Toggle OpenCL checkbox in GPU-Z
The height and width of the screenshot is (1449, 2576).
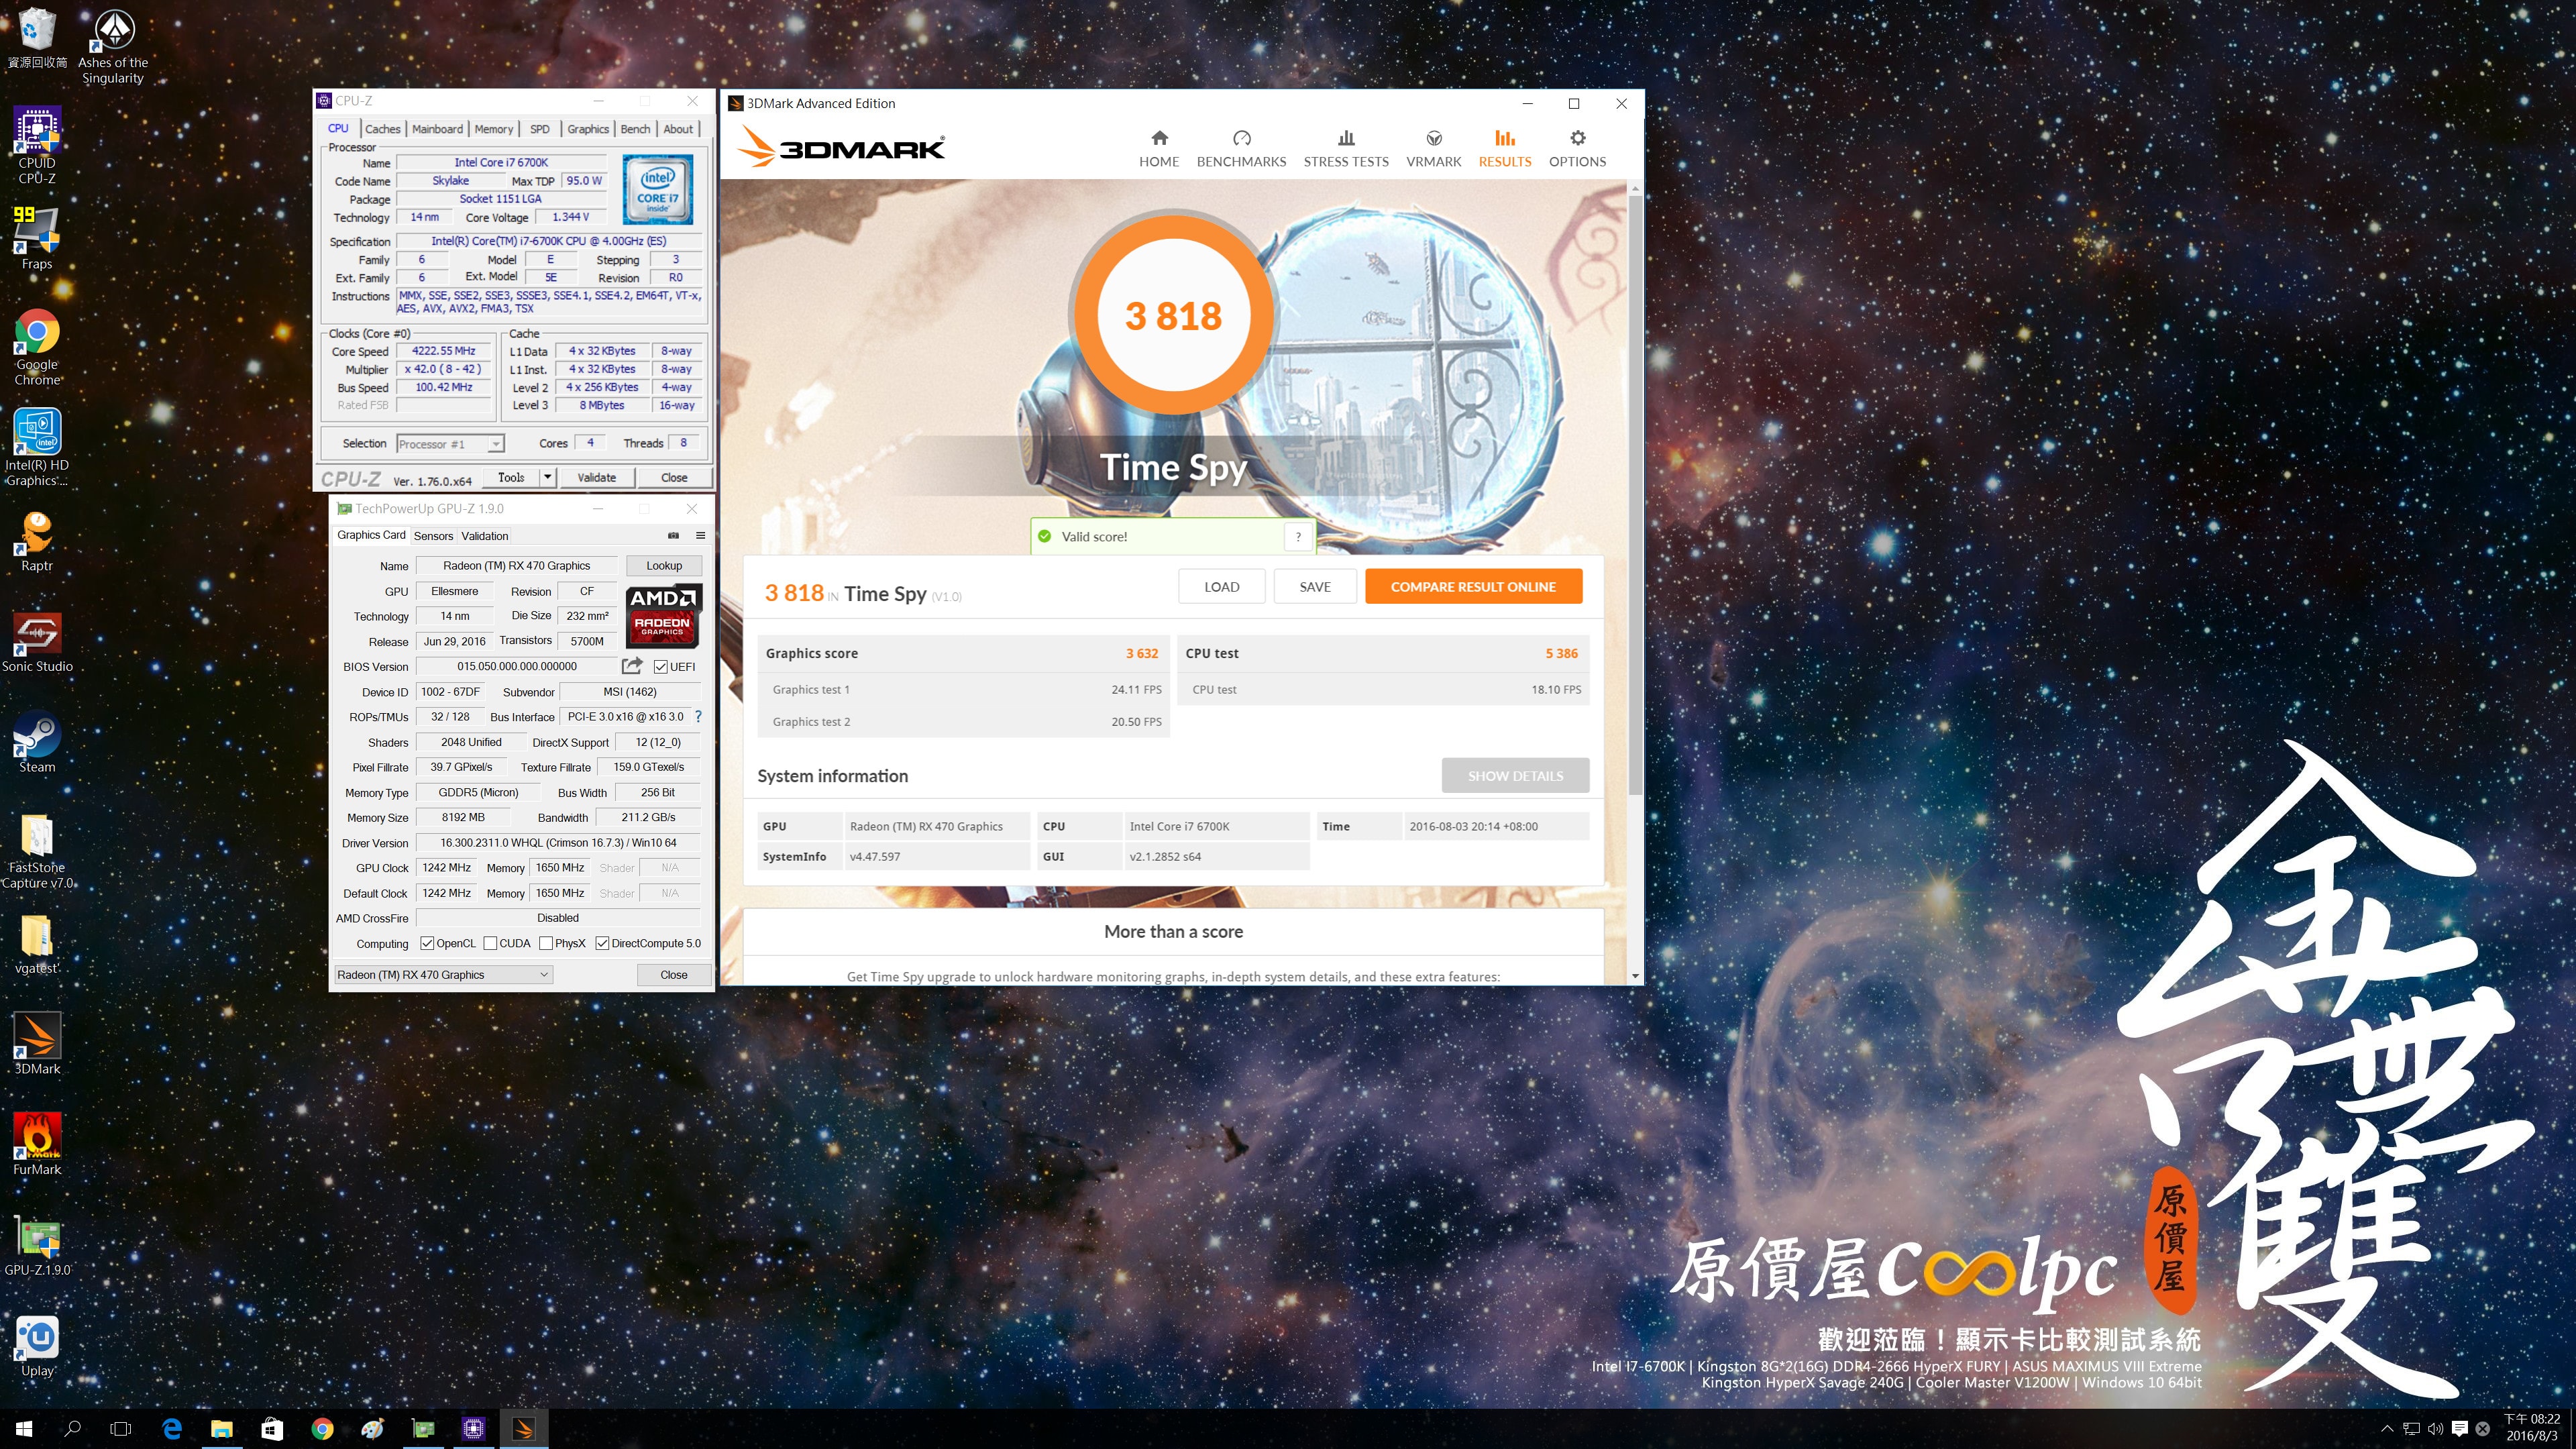pos(427,943)
